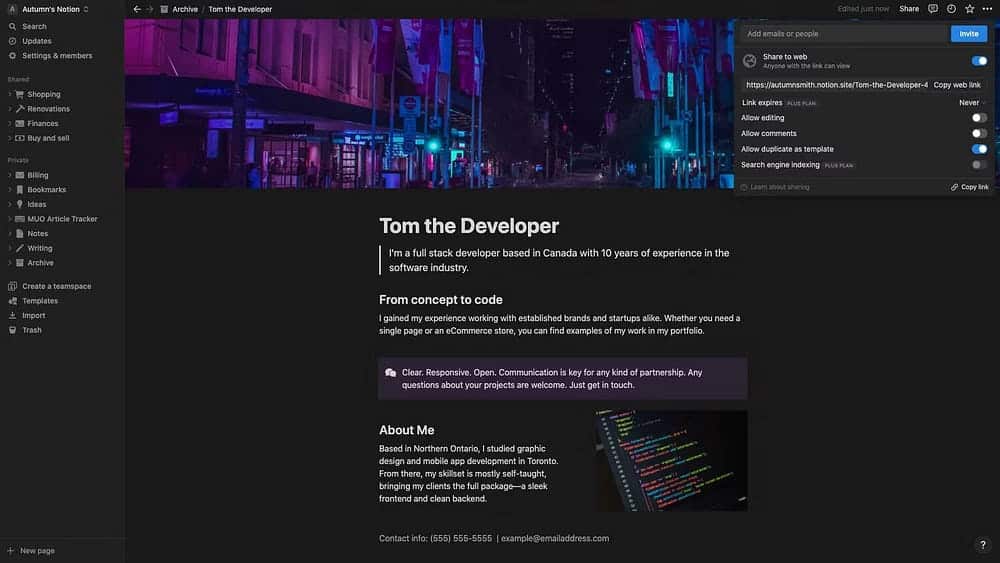Go back using the left arrow
Image resolution: width=1000 pixels, height=563 pixels.
click(x=137, y=9)
